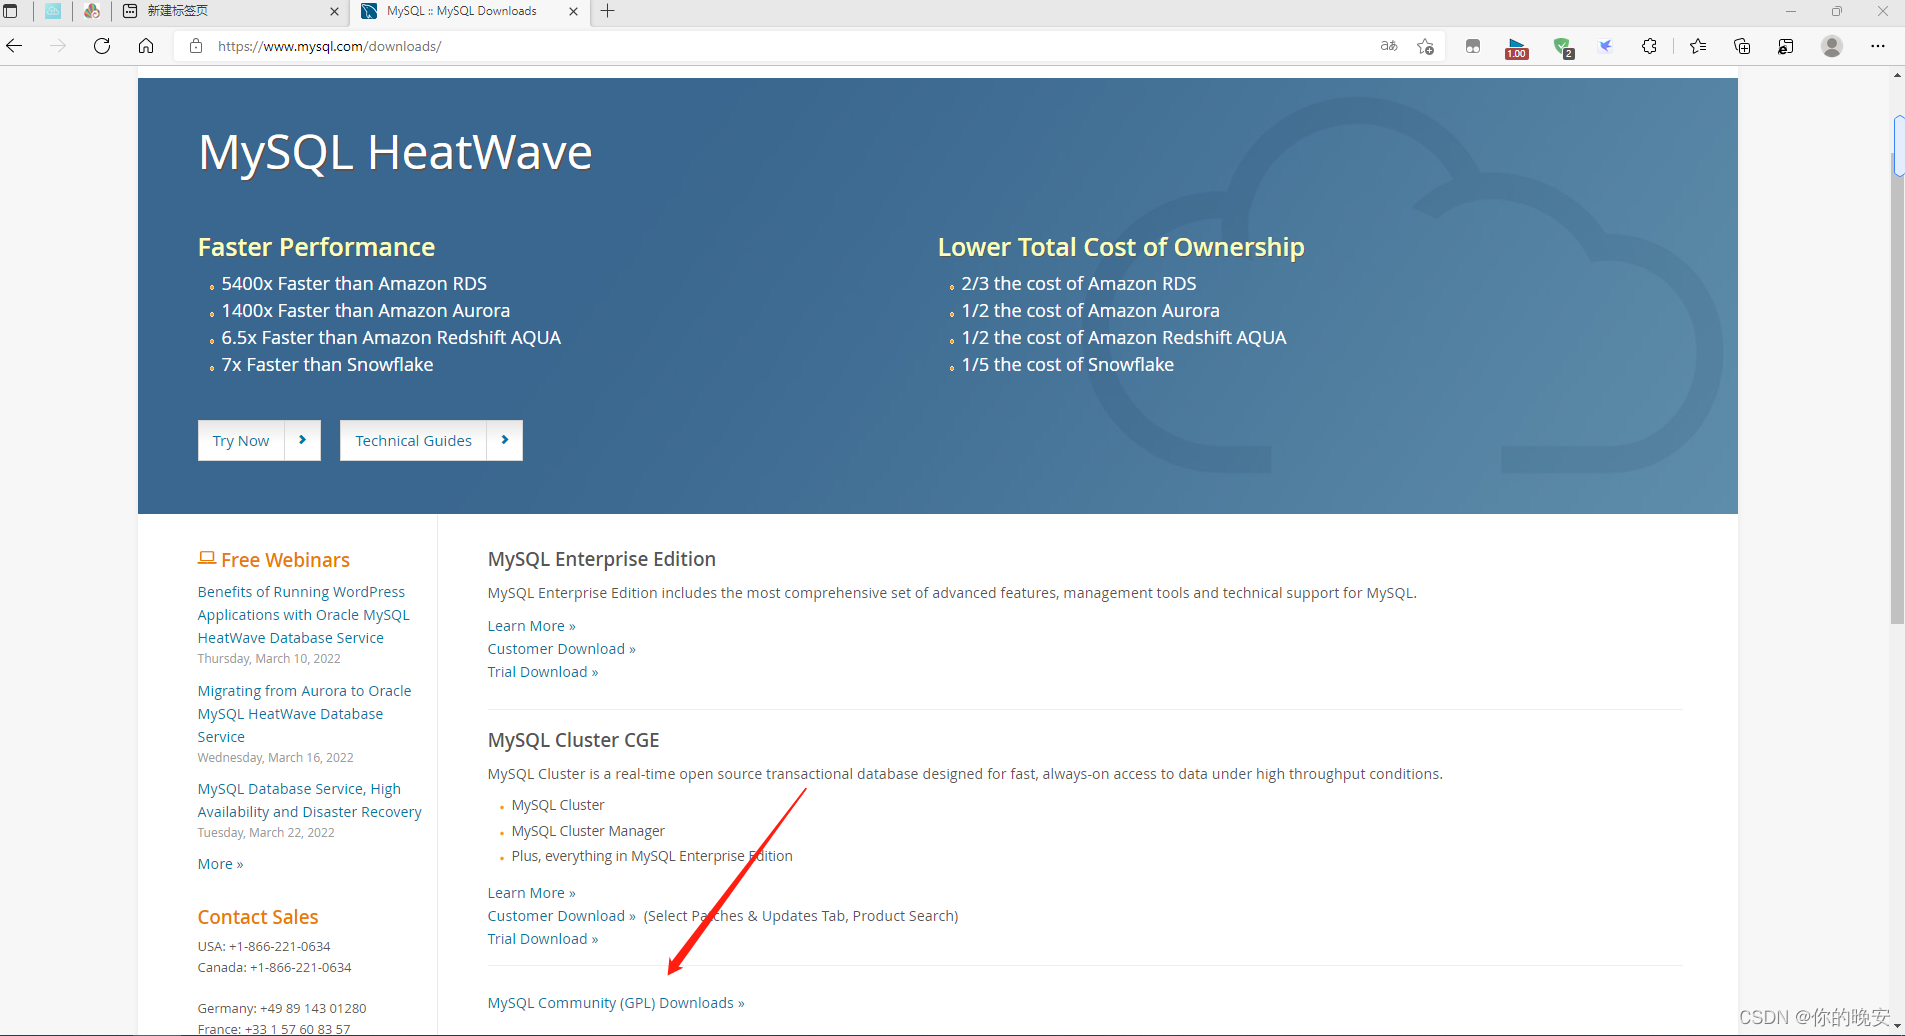Click the scrollbar up arrow
This screenshot has height=1036, width=1905.
click(1897, 75)
